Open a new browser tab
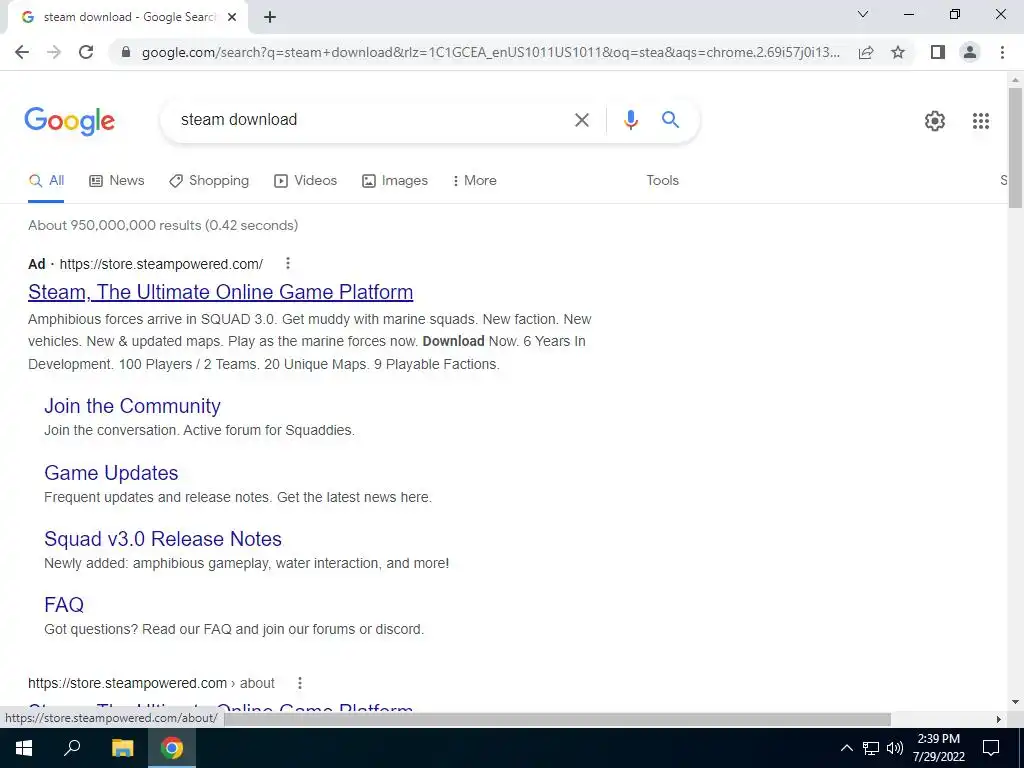This screenshot has width=1024, height=768. coord(270,18)
